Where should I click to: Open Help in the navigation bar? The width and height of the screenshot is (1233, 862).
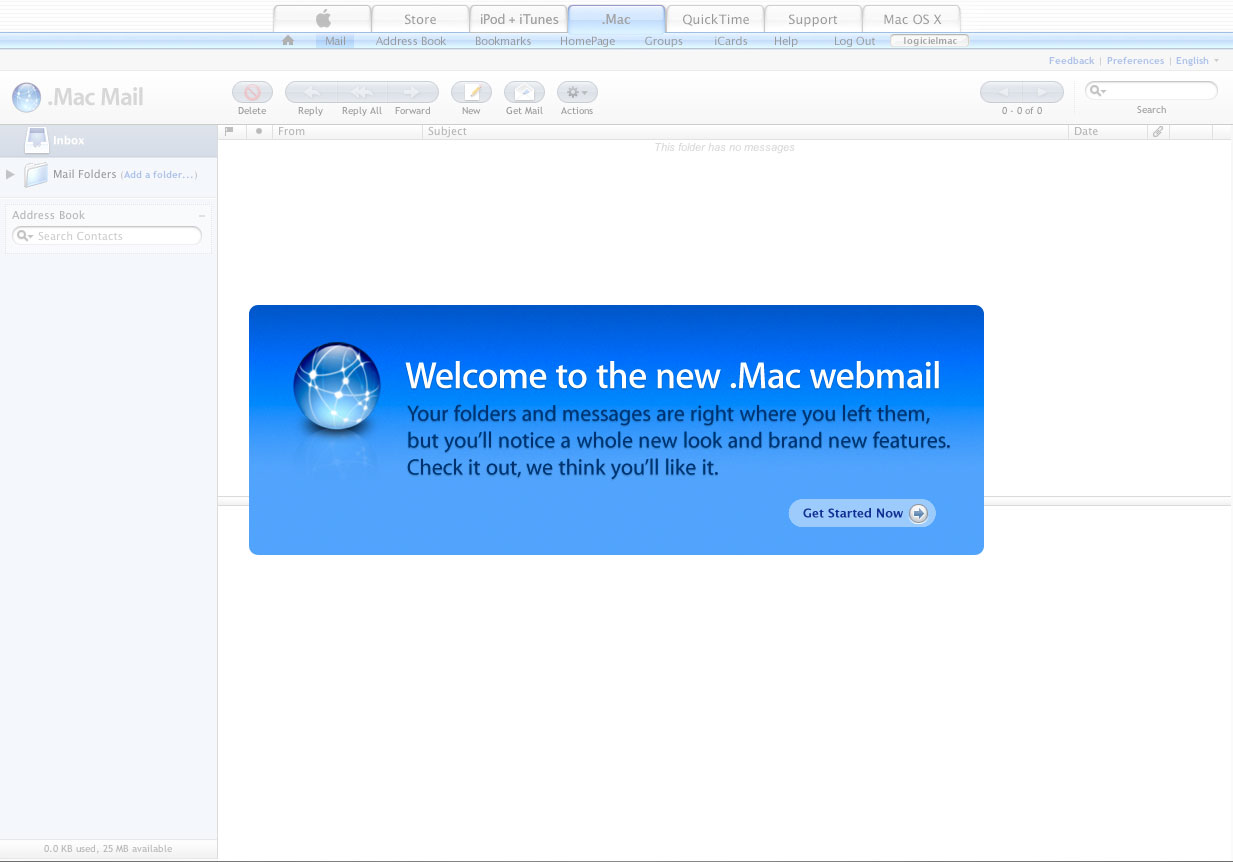pyautogui.click(x=786, y=41)
